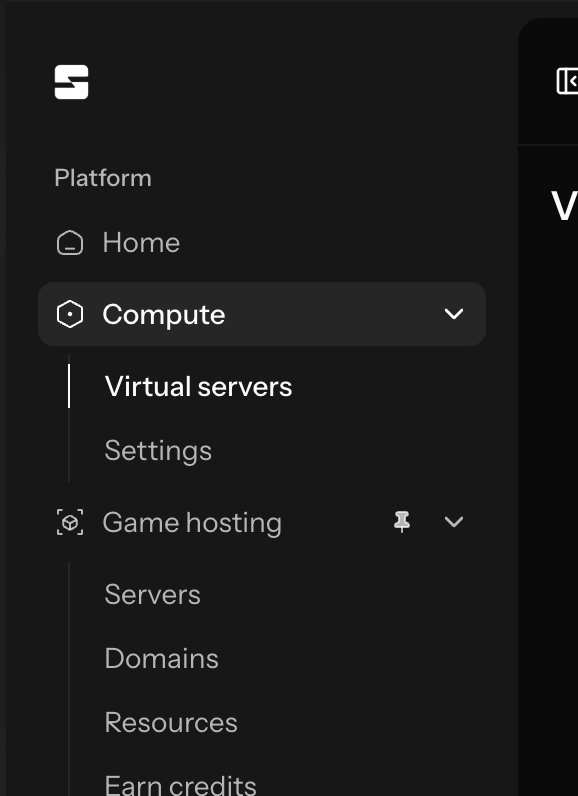Select the Game hosting label
This screenshot has height=796, width=578.
click(x=192, y=523)
